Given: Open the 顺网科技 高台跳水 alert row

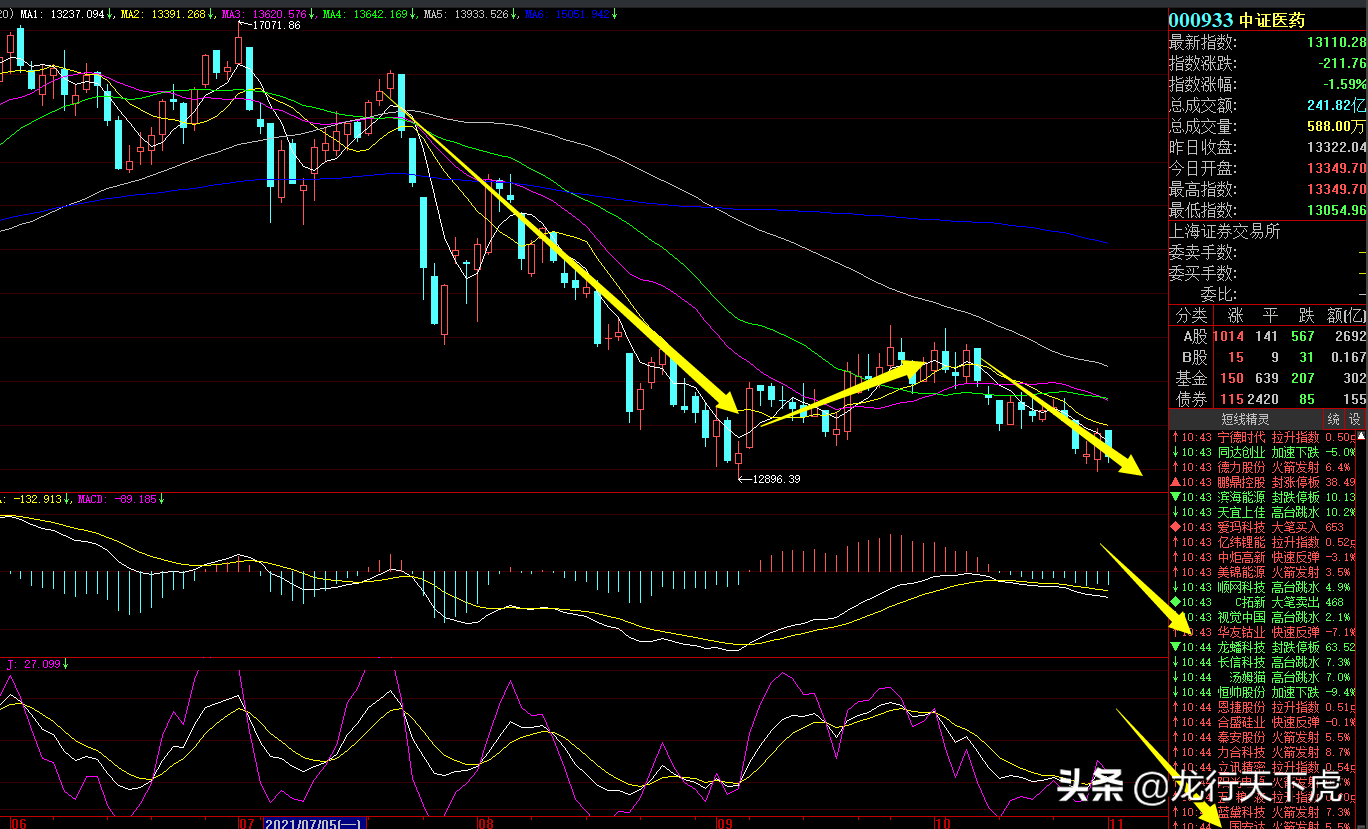Looking at the screenshot, I should [1263, 587].
